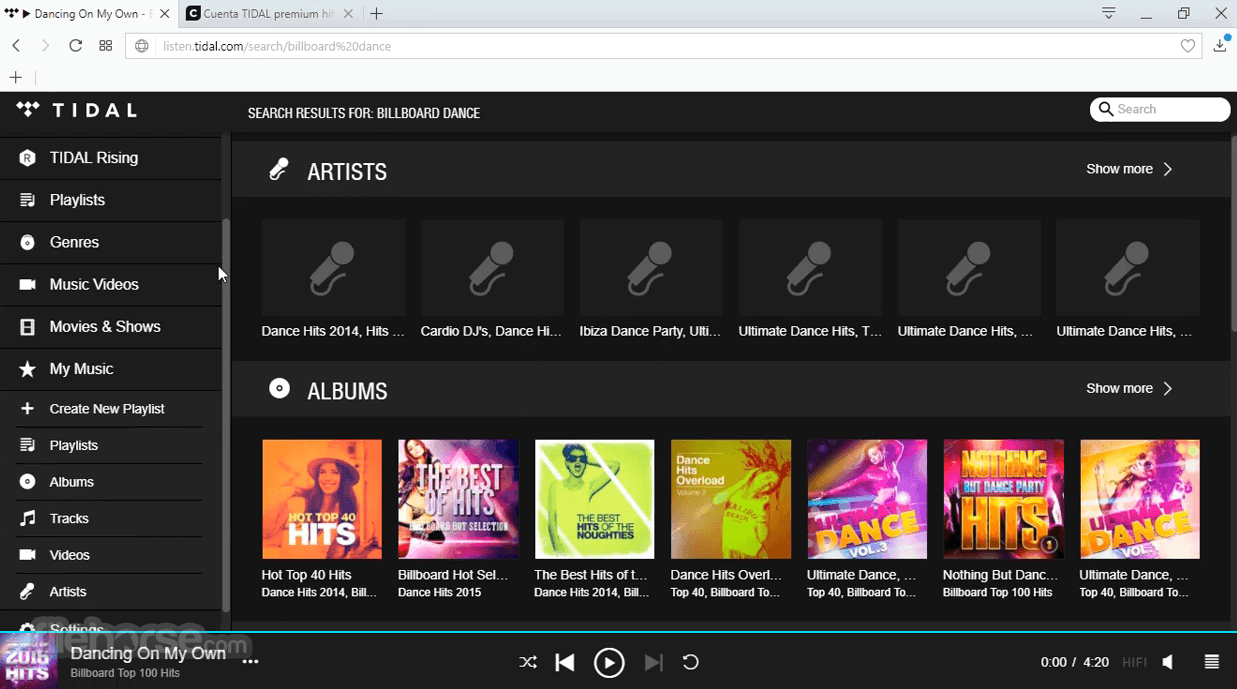Click the TIDAL logo
The height and width of the screenshot is (689, 1237).
pyautogui.click(x=76, y=110)
